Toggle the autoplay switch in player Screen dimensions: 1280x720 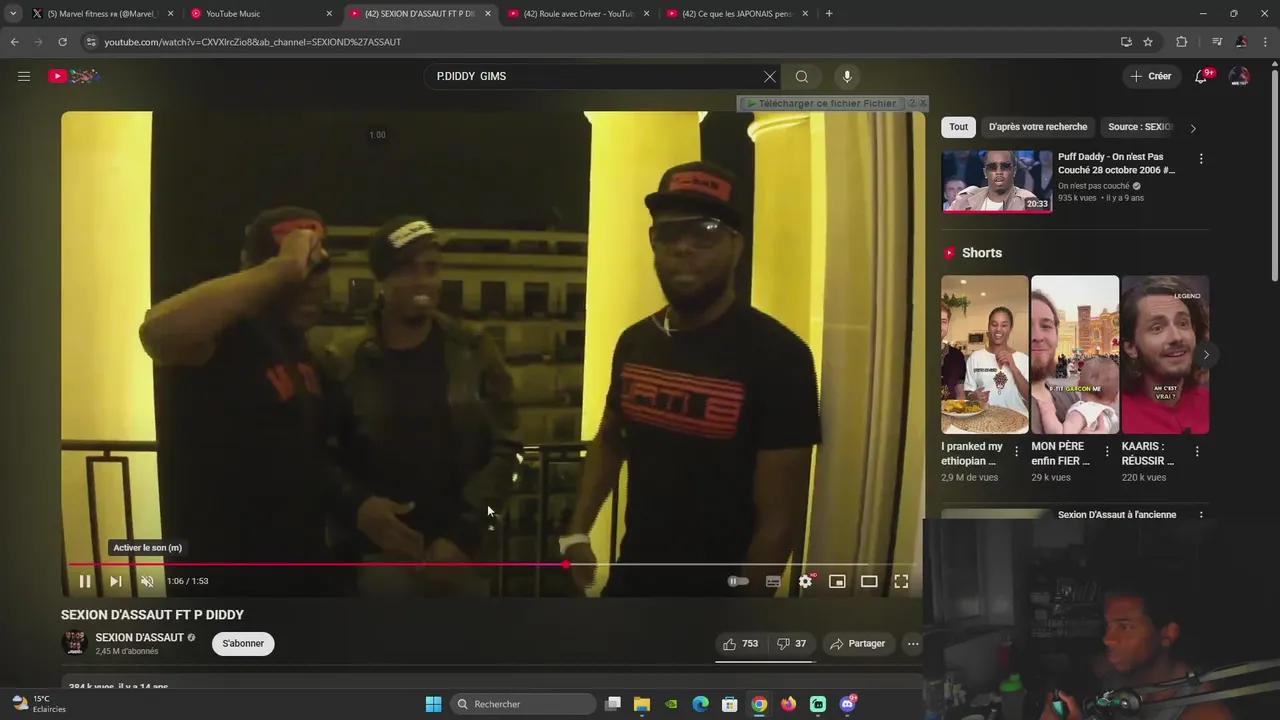tap(738, 581)
